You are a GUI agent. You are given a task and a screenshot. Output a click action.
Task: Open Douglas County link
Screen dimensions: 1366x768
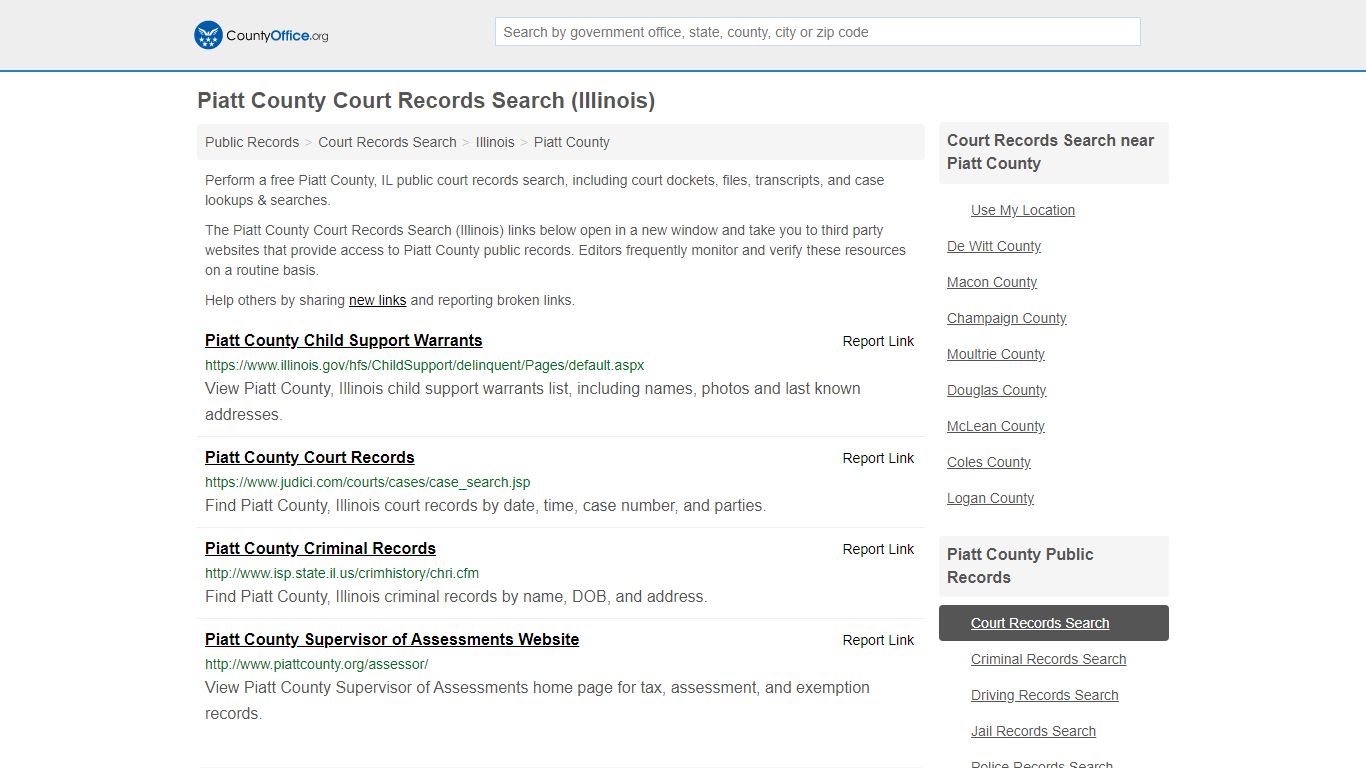point(997,390)
